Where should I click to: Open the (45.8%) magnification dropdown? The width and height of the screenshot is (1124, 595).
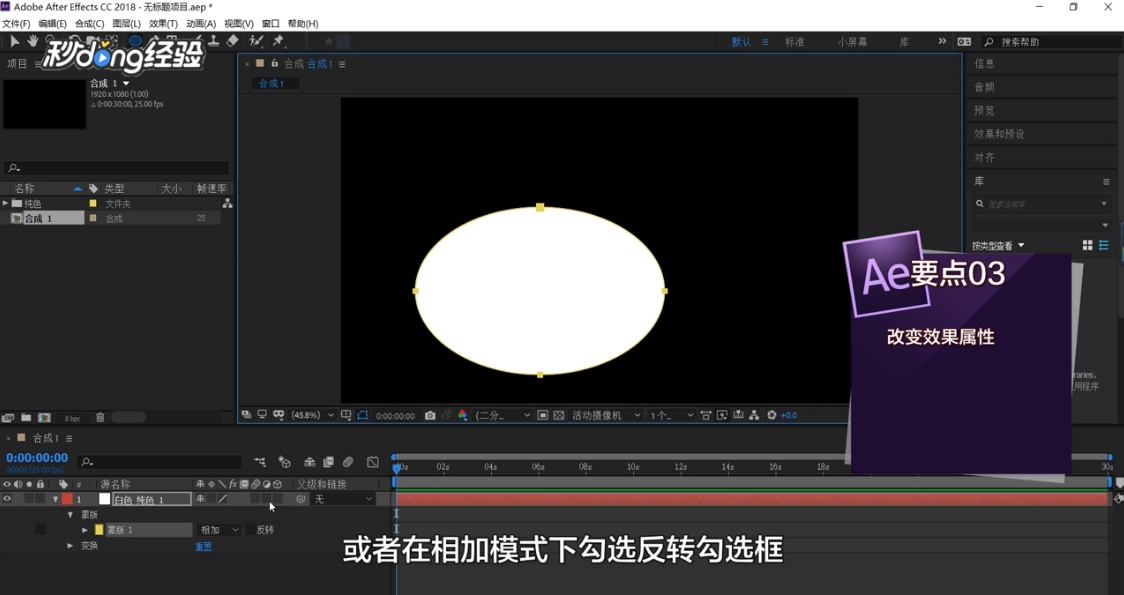point(312,415)
